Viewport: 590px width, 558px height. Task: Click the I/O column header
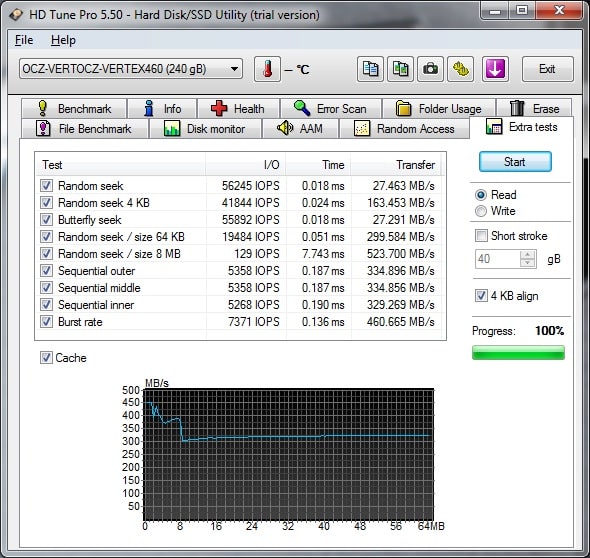coord(245,165)
